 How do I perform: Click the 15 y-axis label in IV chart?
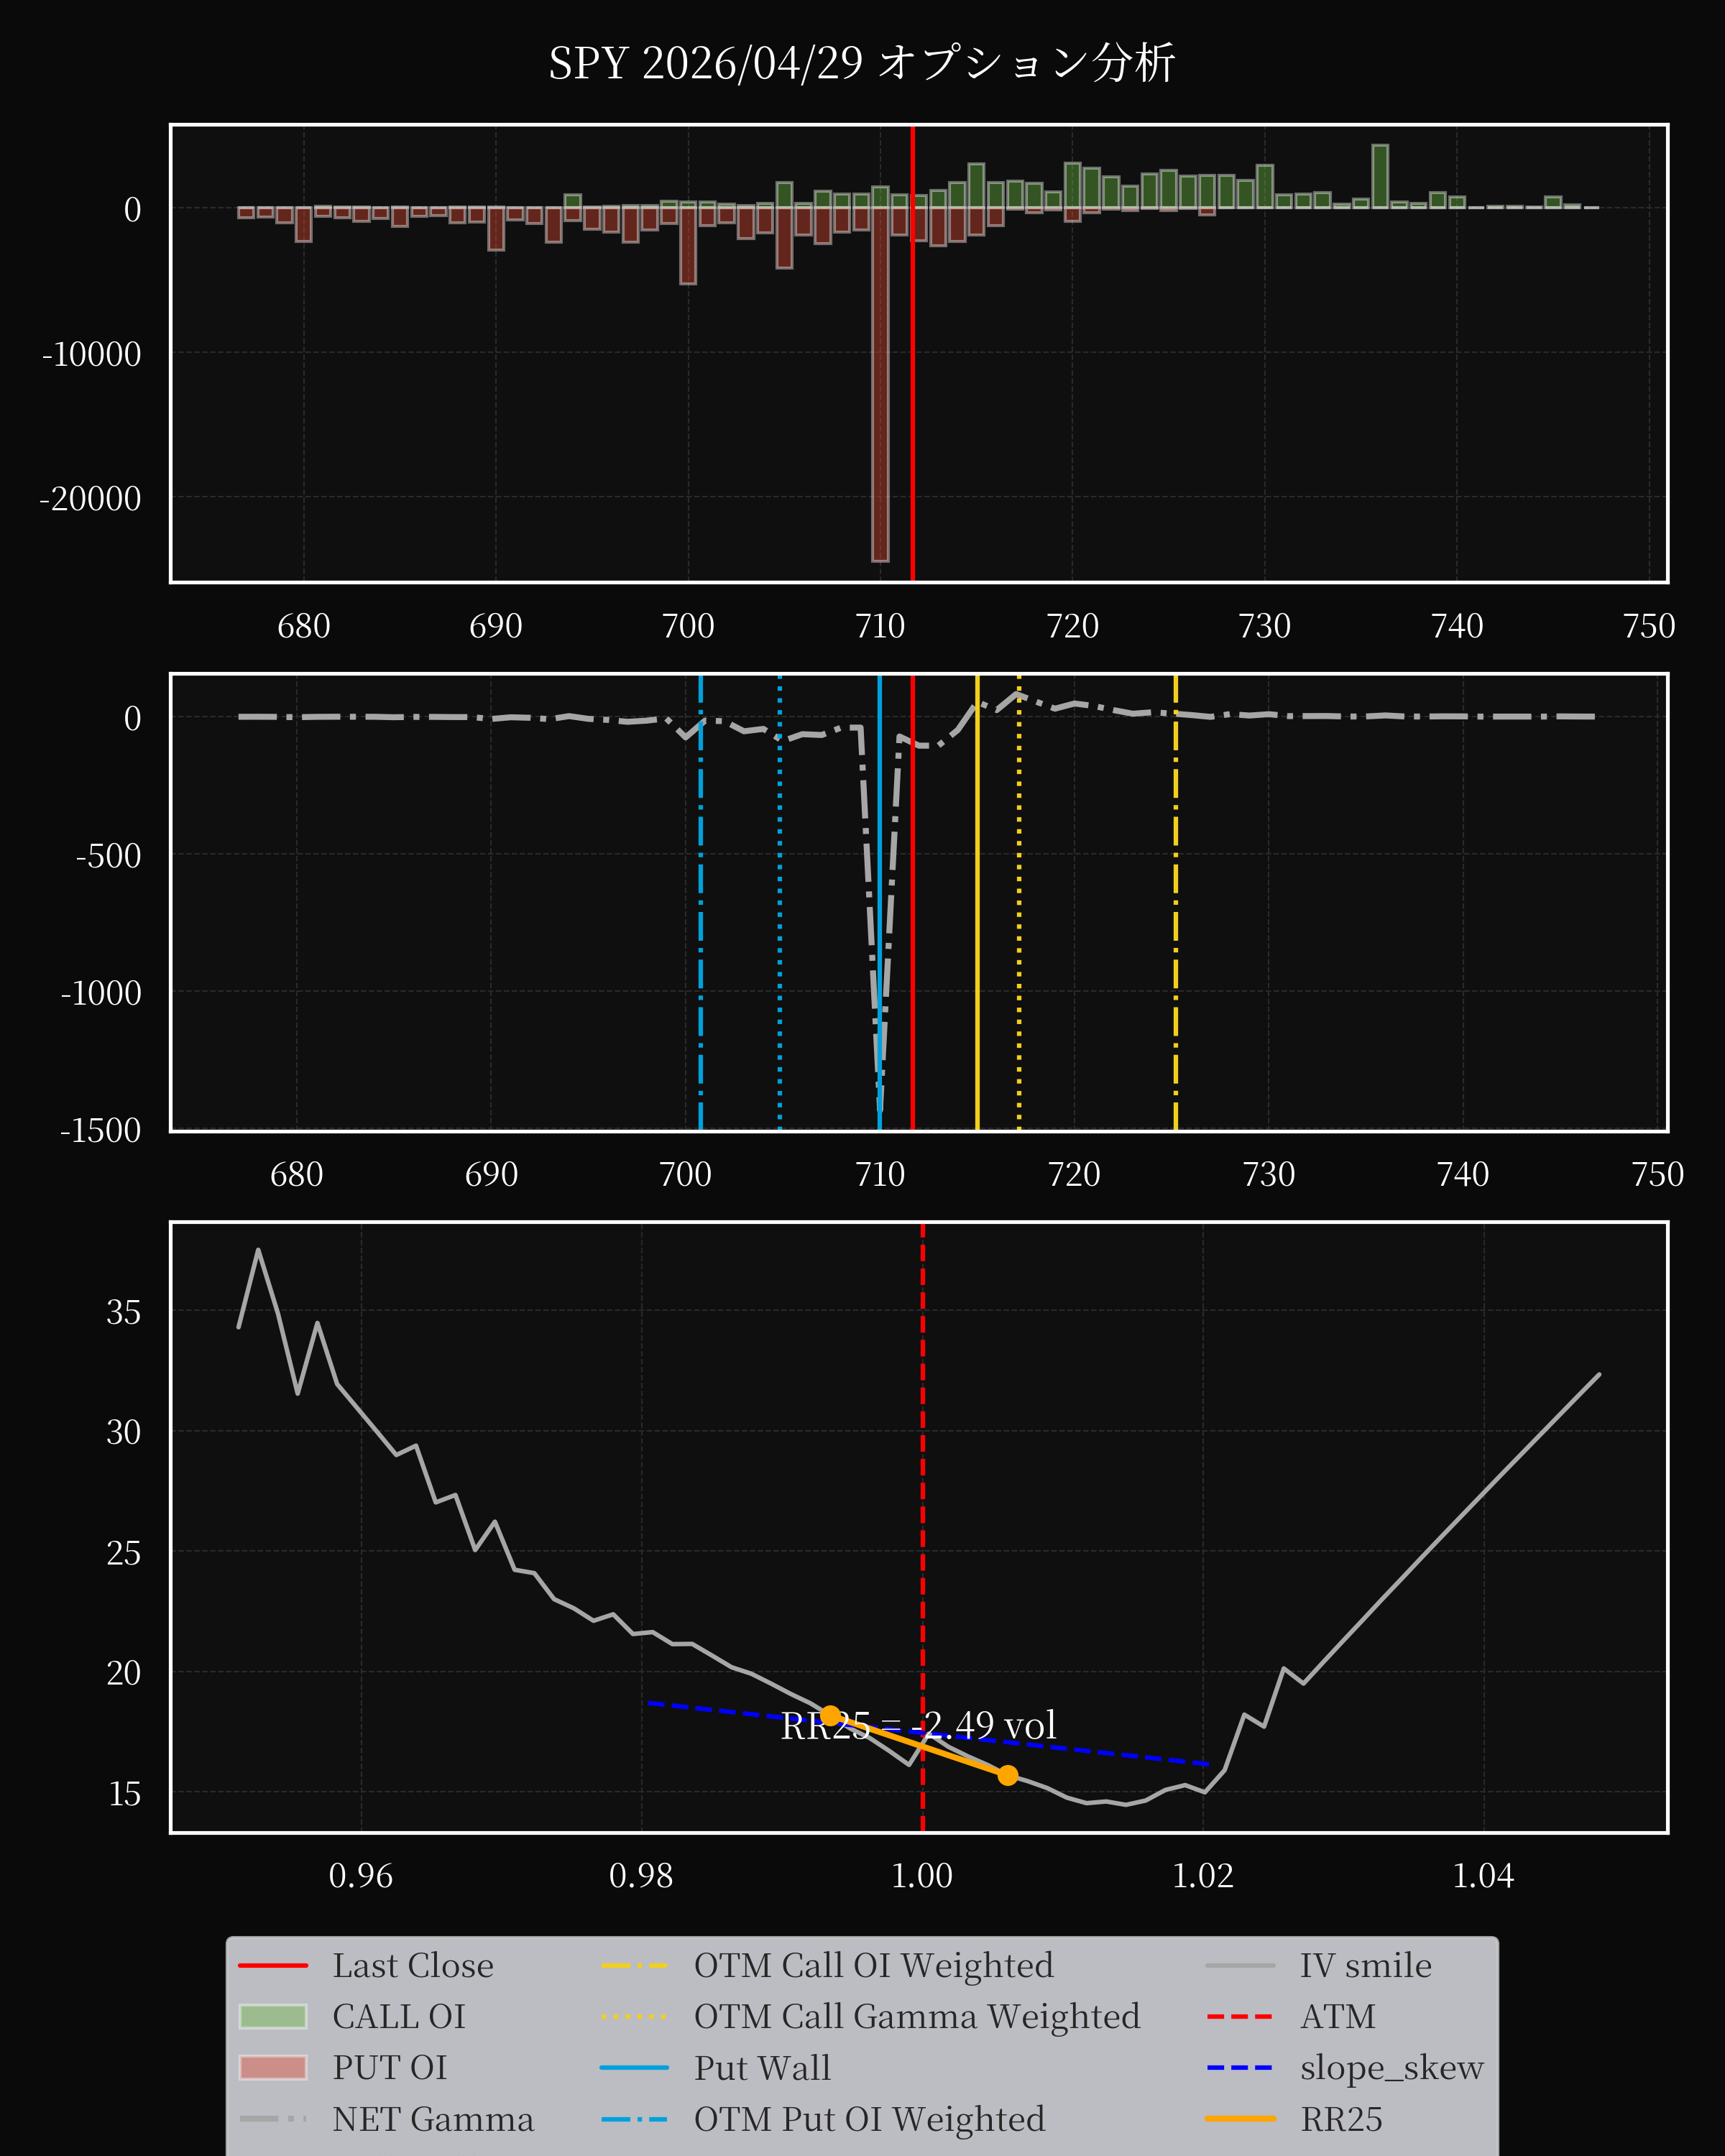(124, 1794)
